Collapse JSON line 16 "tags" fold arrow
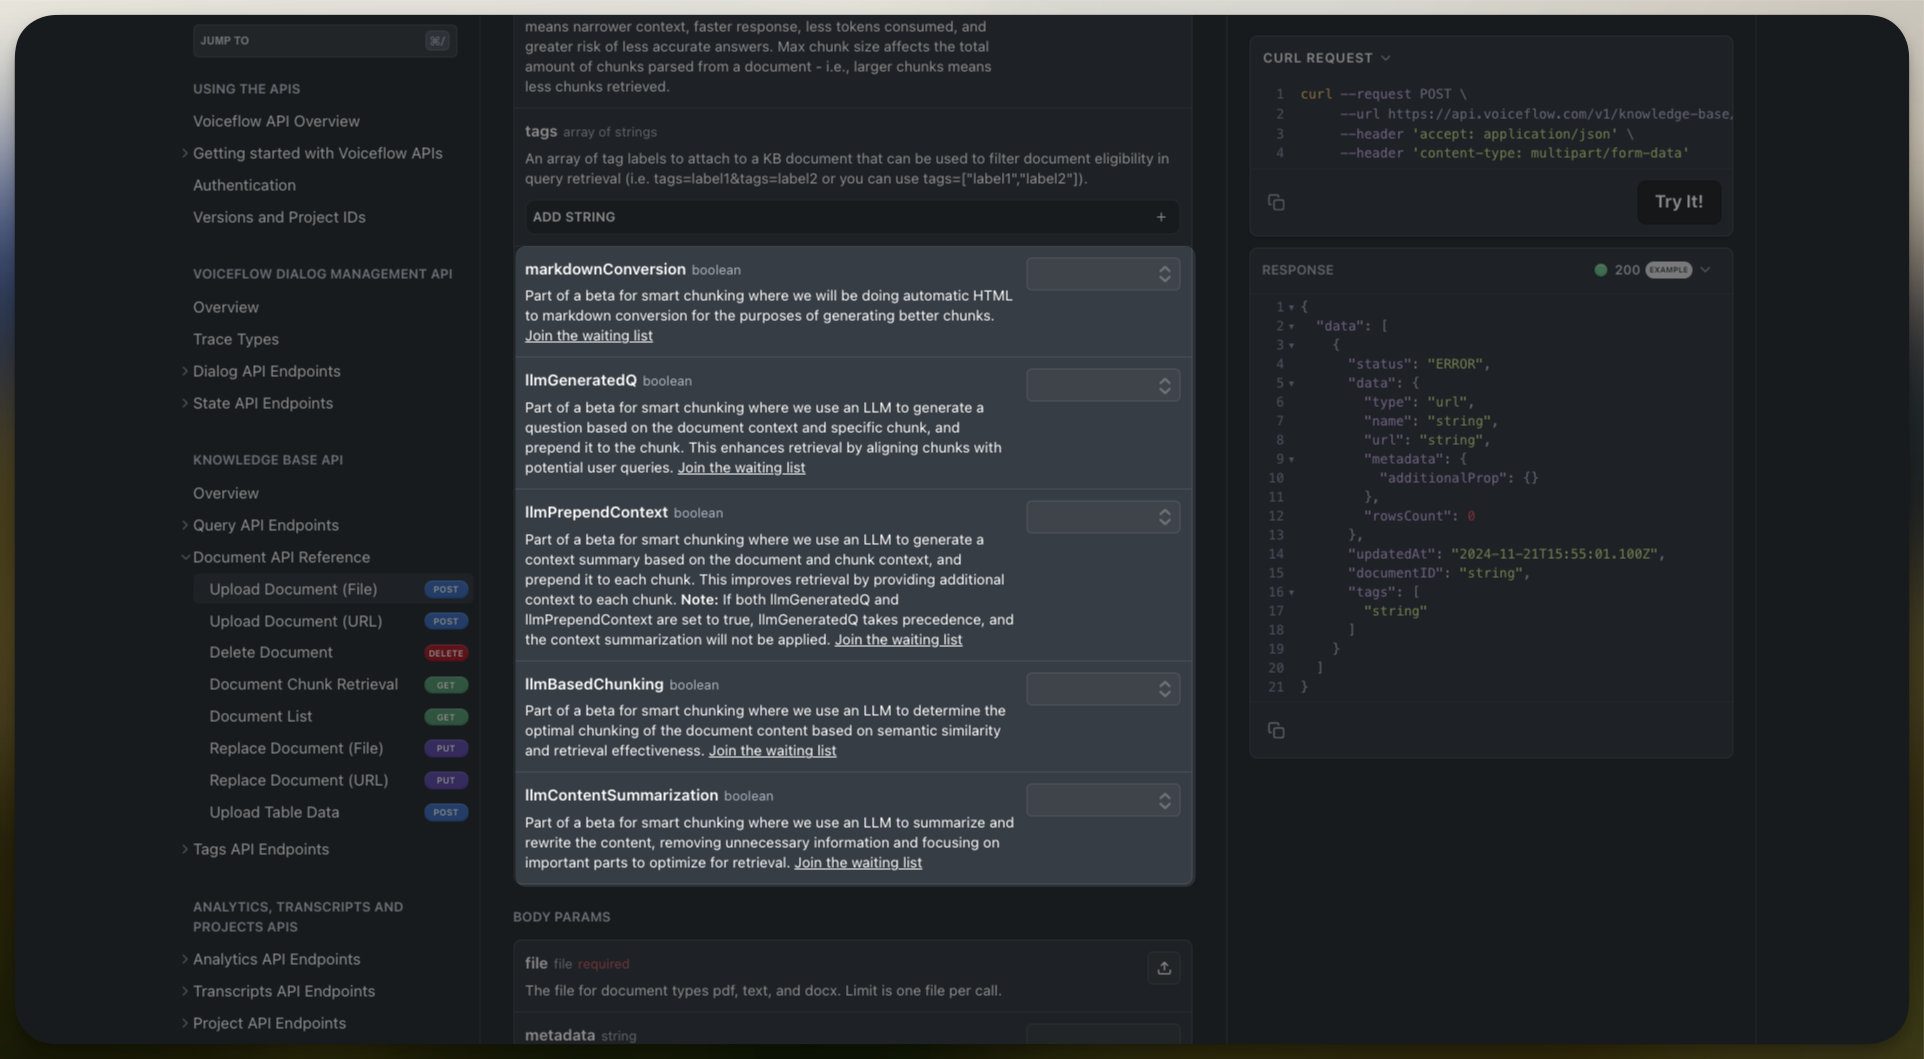The height and width of the screenshot is (1059, 1924). [x=1291, y=593]
